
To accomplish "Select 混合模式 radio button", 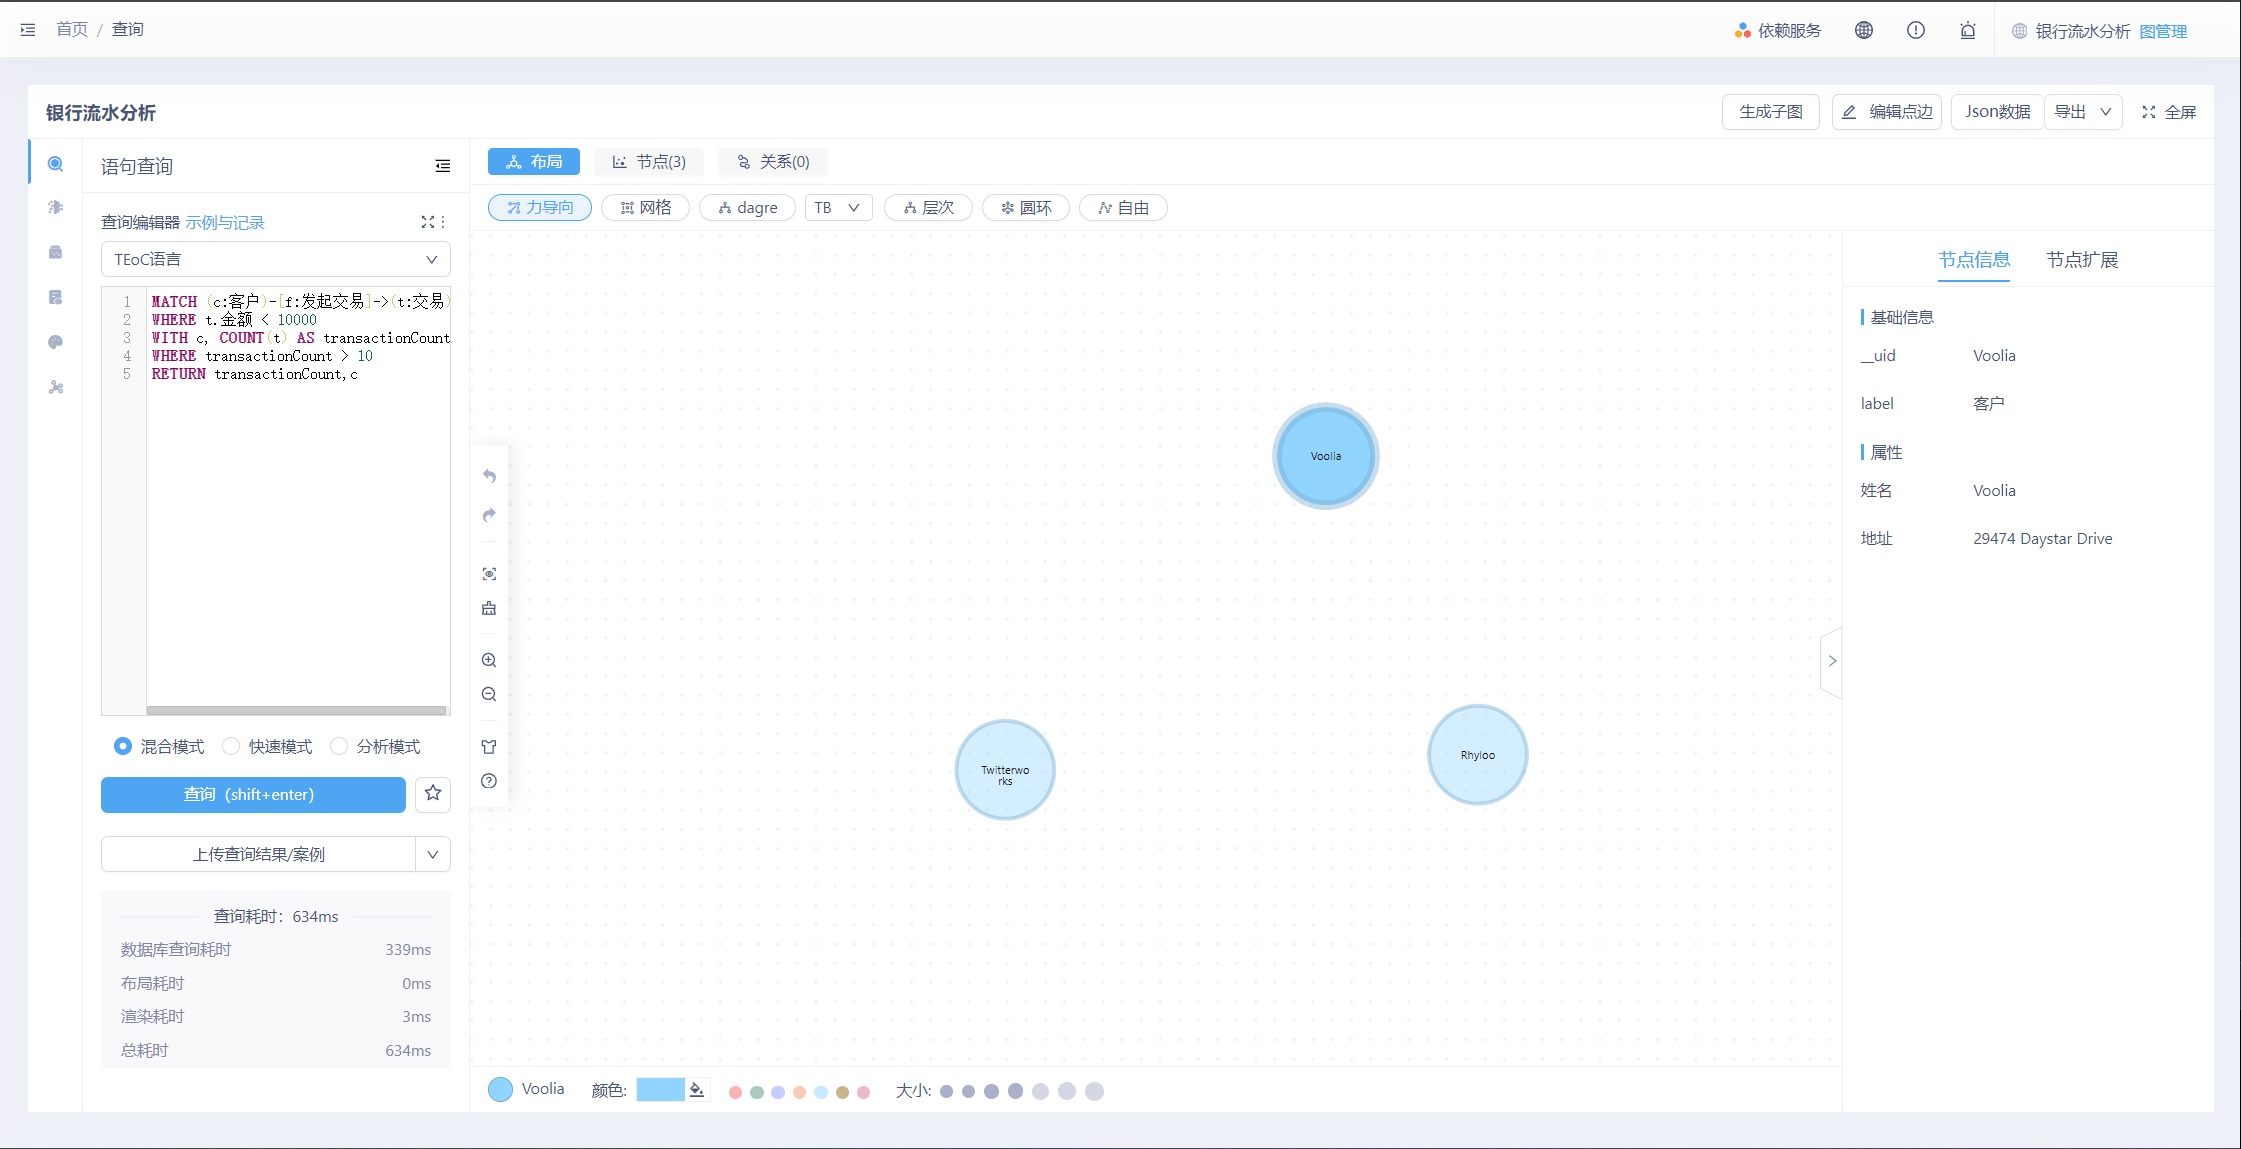I will [123, 746].
